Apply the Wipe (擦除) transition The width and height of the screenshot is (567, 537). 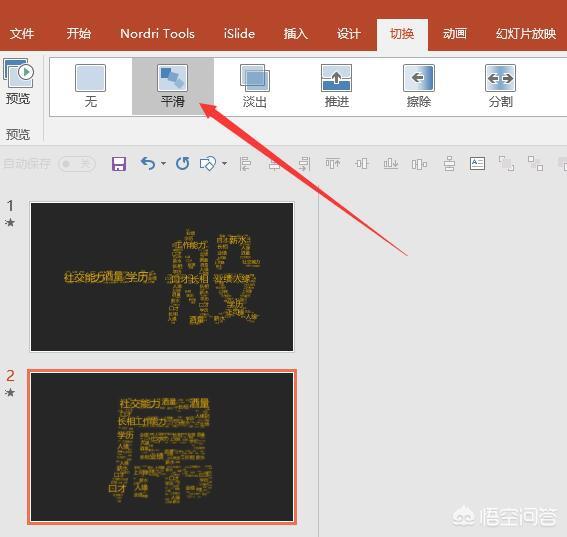point(418,86)
